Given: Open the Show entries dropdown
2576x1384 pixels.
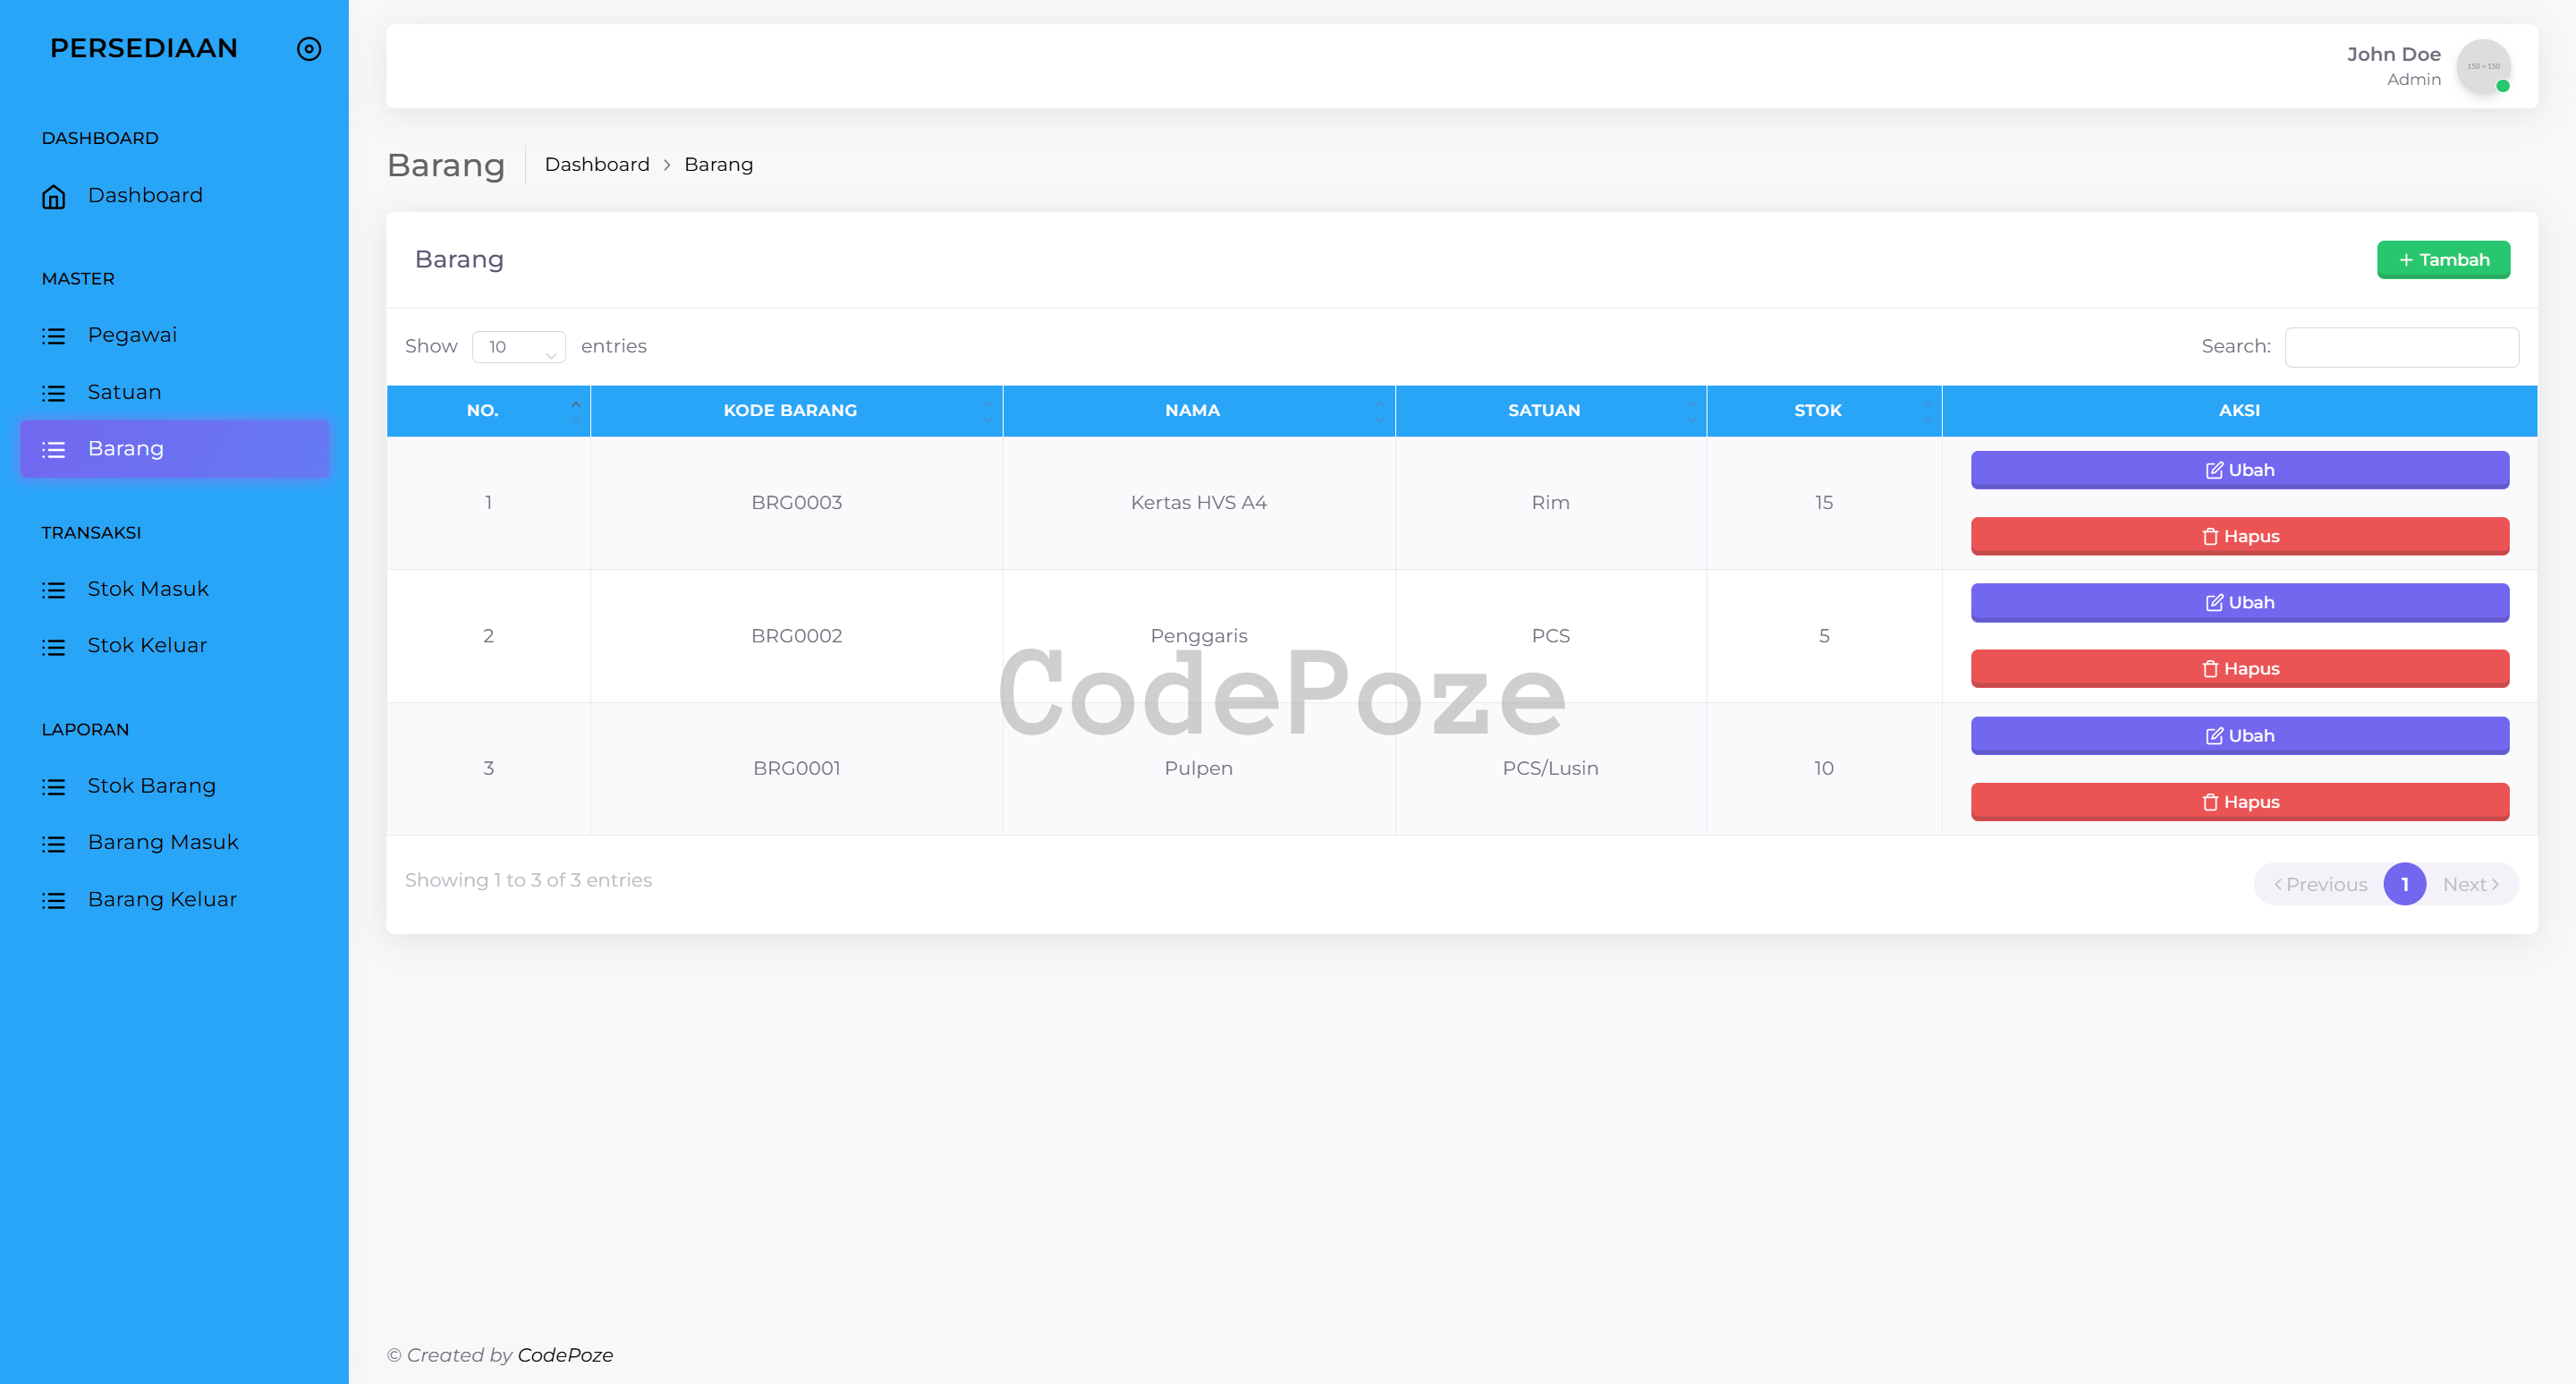Looking at the screenshot, I should [x=518, y=347].
